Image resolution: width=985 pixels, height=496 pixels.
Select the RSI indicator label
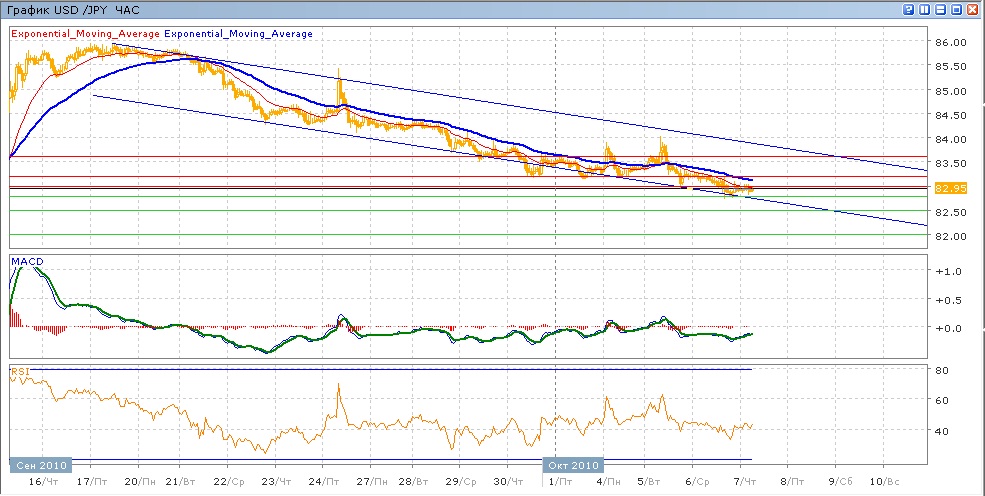pos(20,372)
